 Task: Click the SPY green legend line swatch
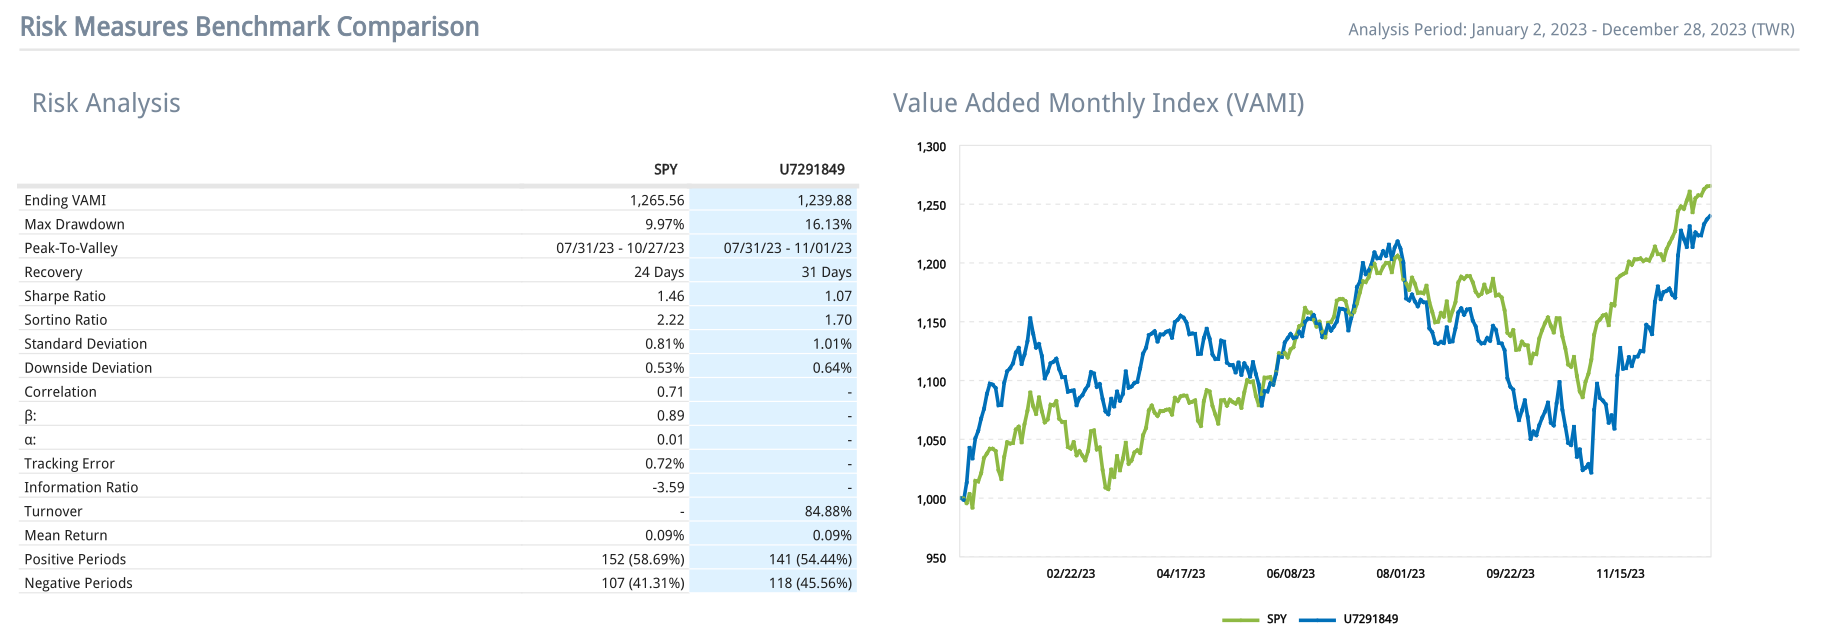coord(1240,620)
